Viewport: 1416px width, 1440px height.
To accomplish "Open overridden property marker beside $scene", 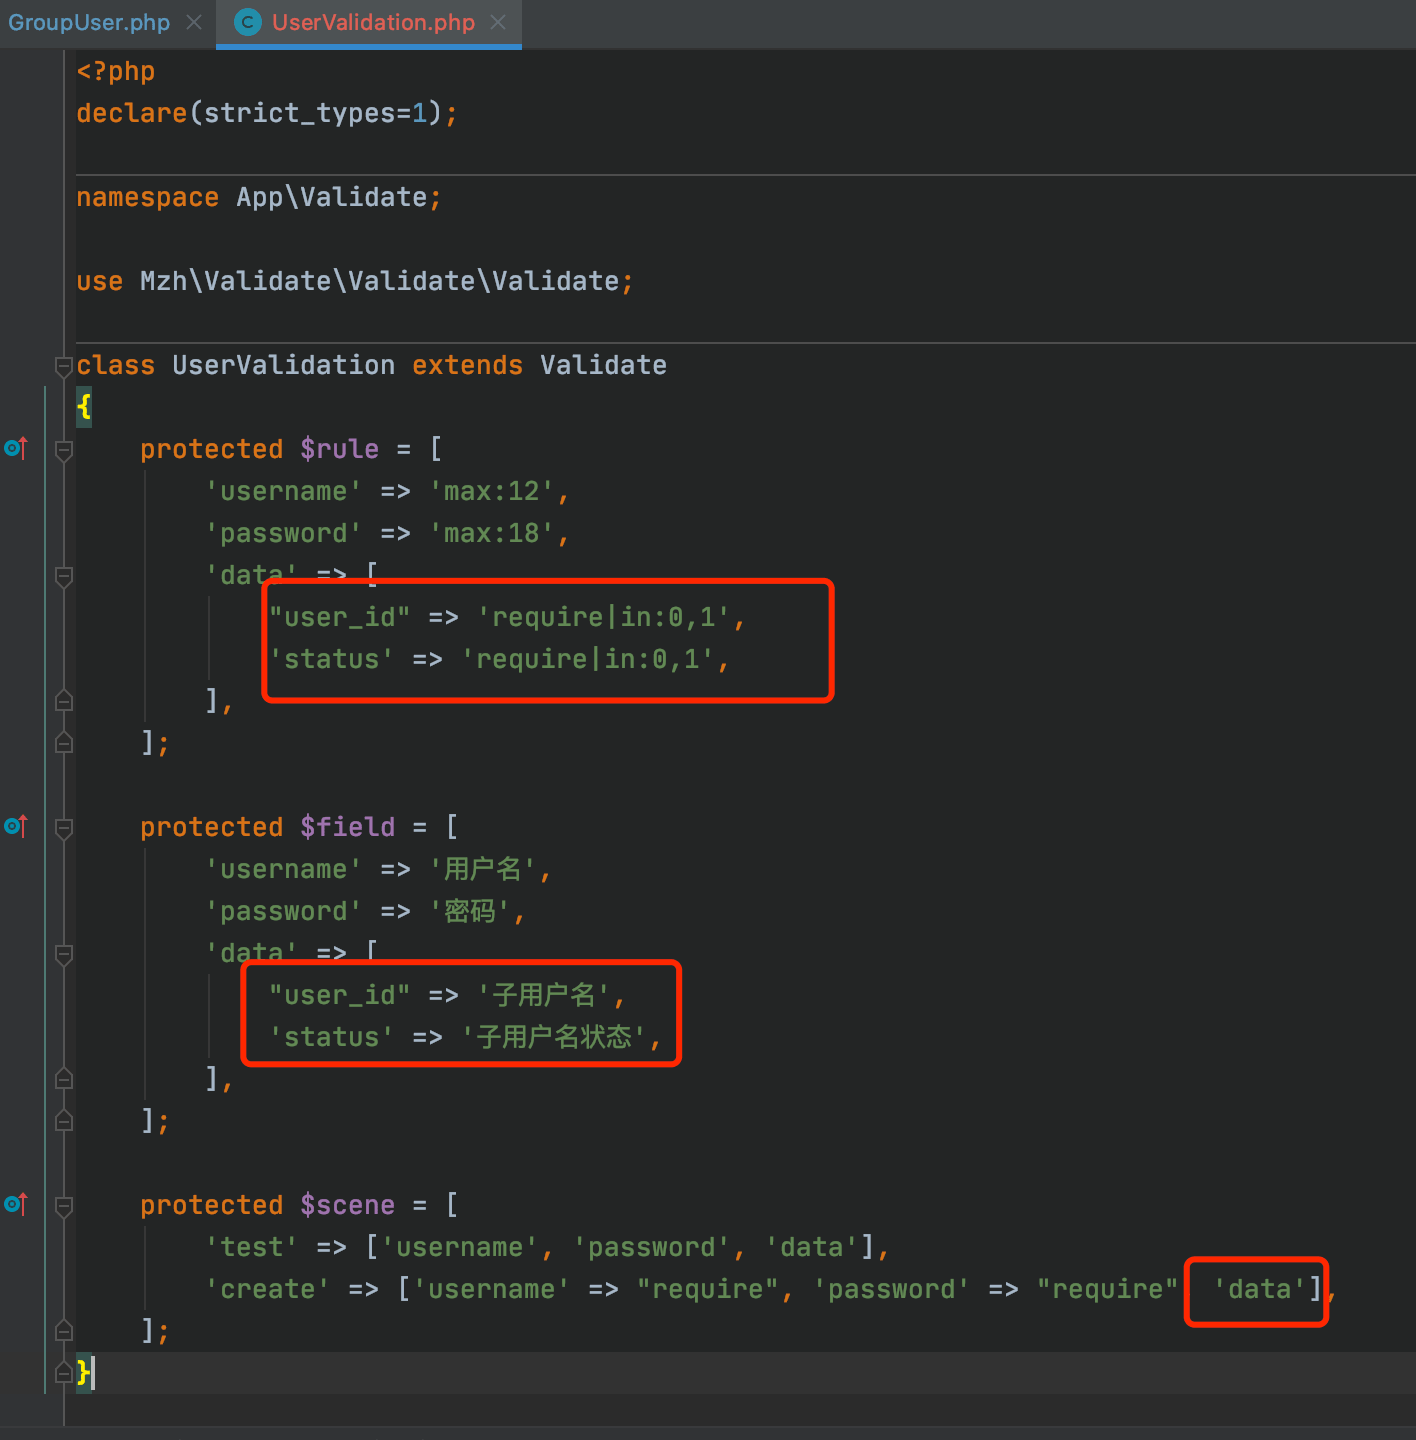I will click(x=16, y=1204).
